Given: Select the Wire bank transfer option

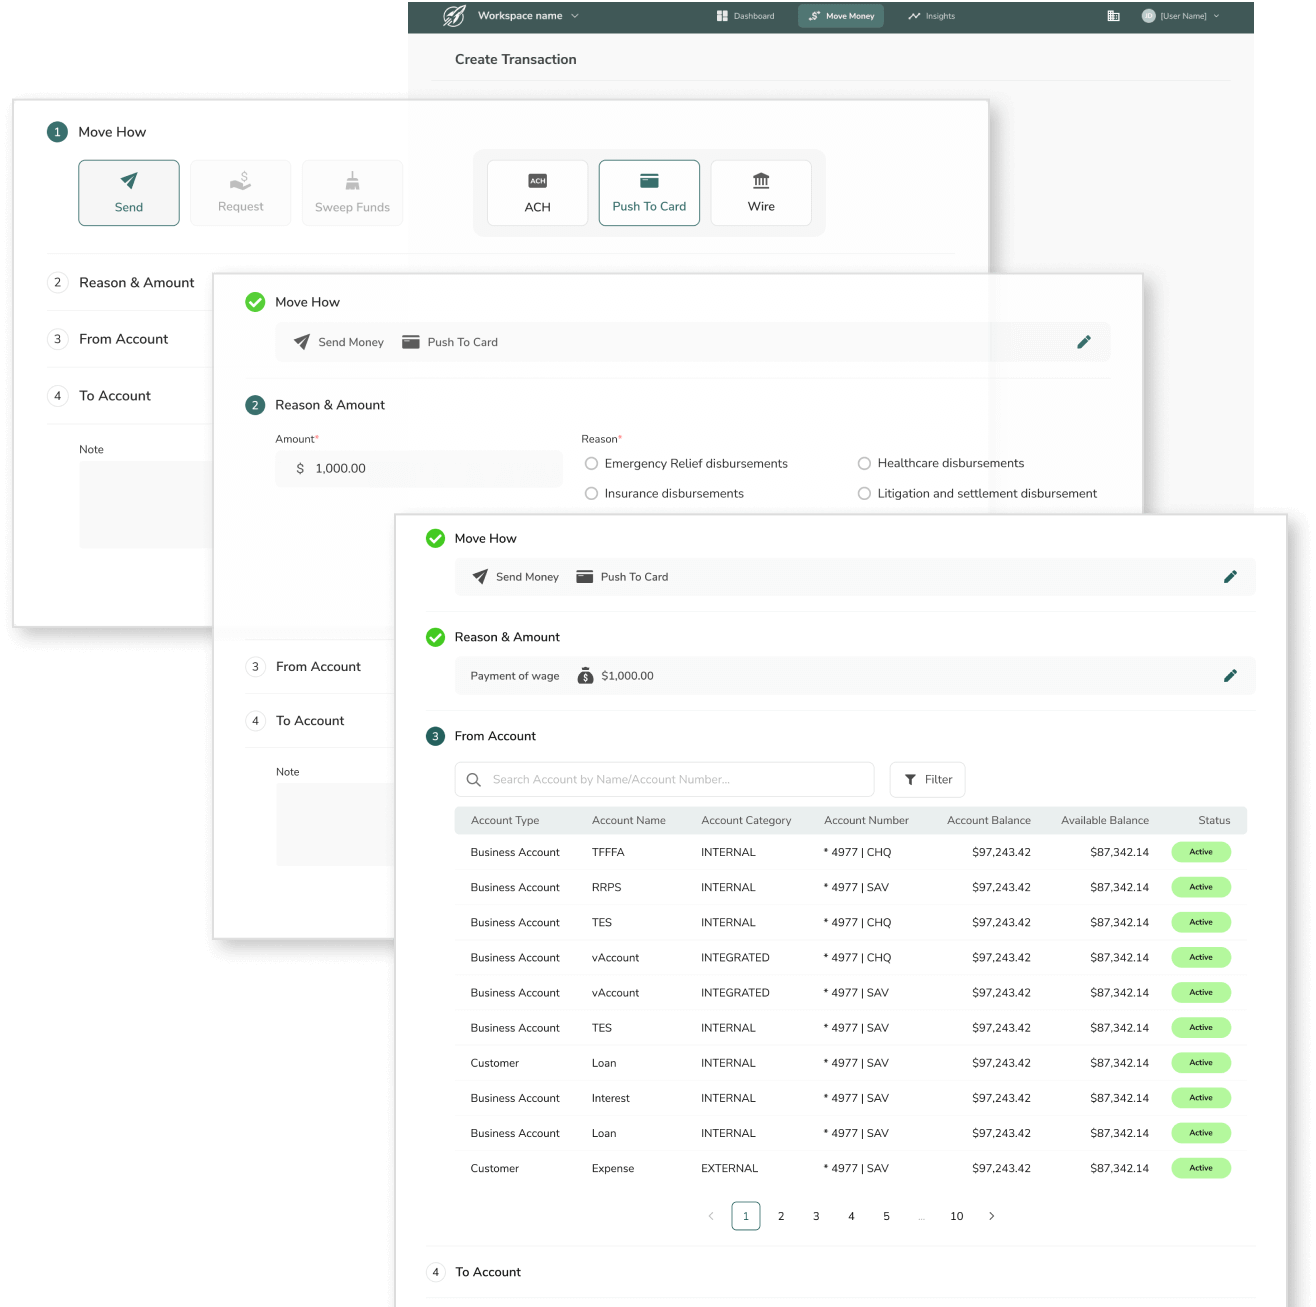Looking at the screenshot, I should pos(761,193).
